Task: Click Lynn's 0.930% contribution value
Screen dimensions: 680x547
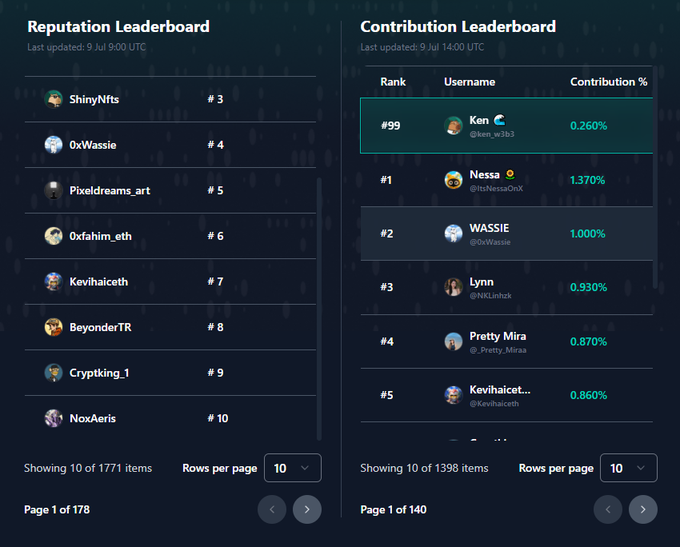Action: 588,287
